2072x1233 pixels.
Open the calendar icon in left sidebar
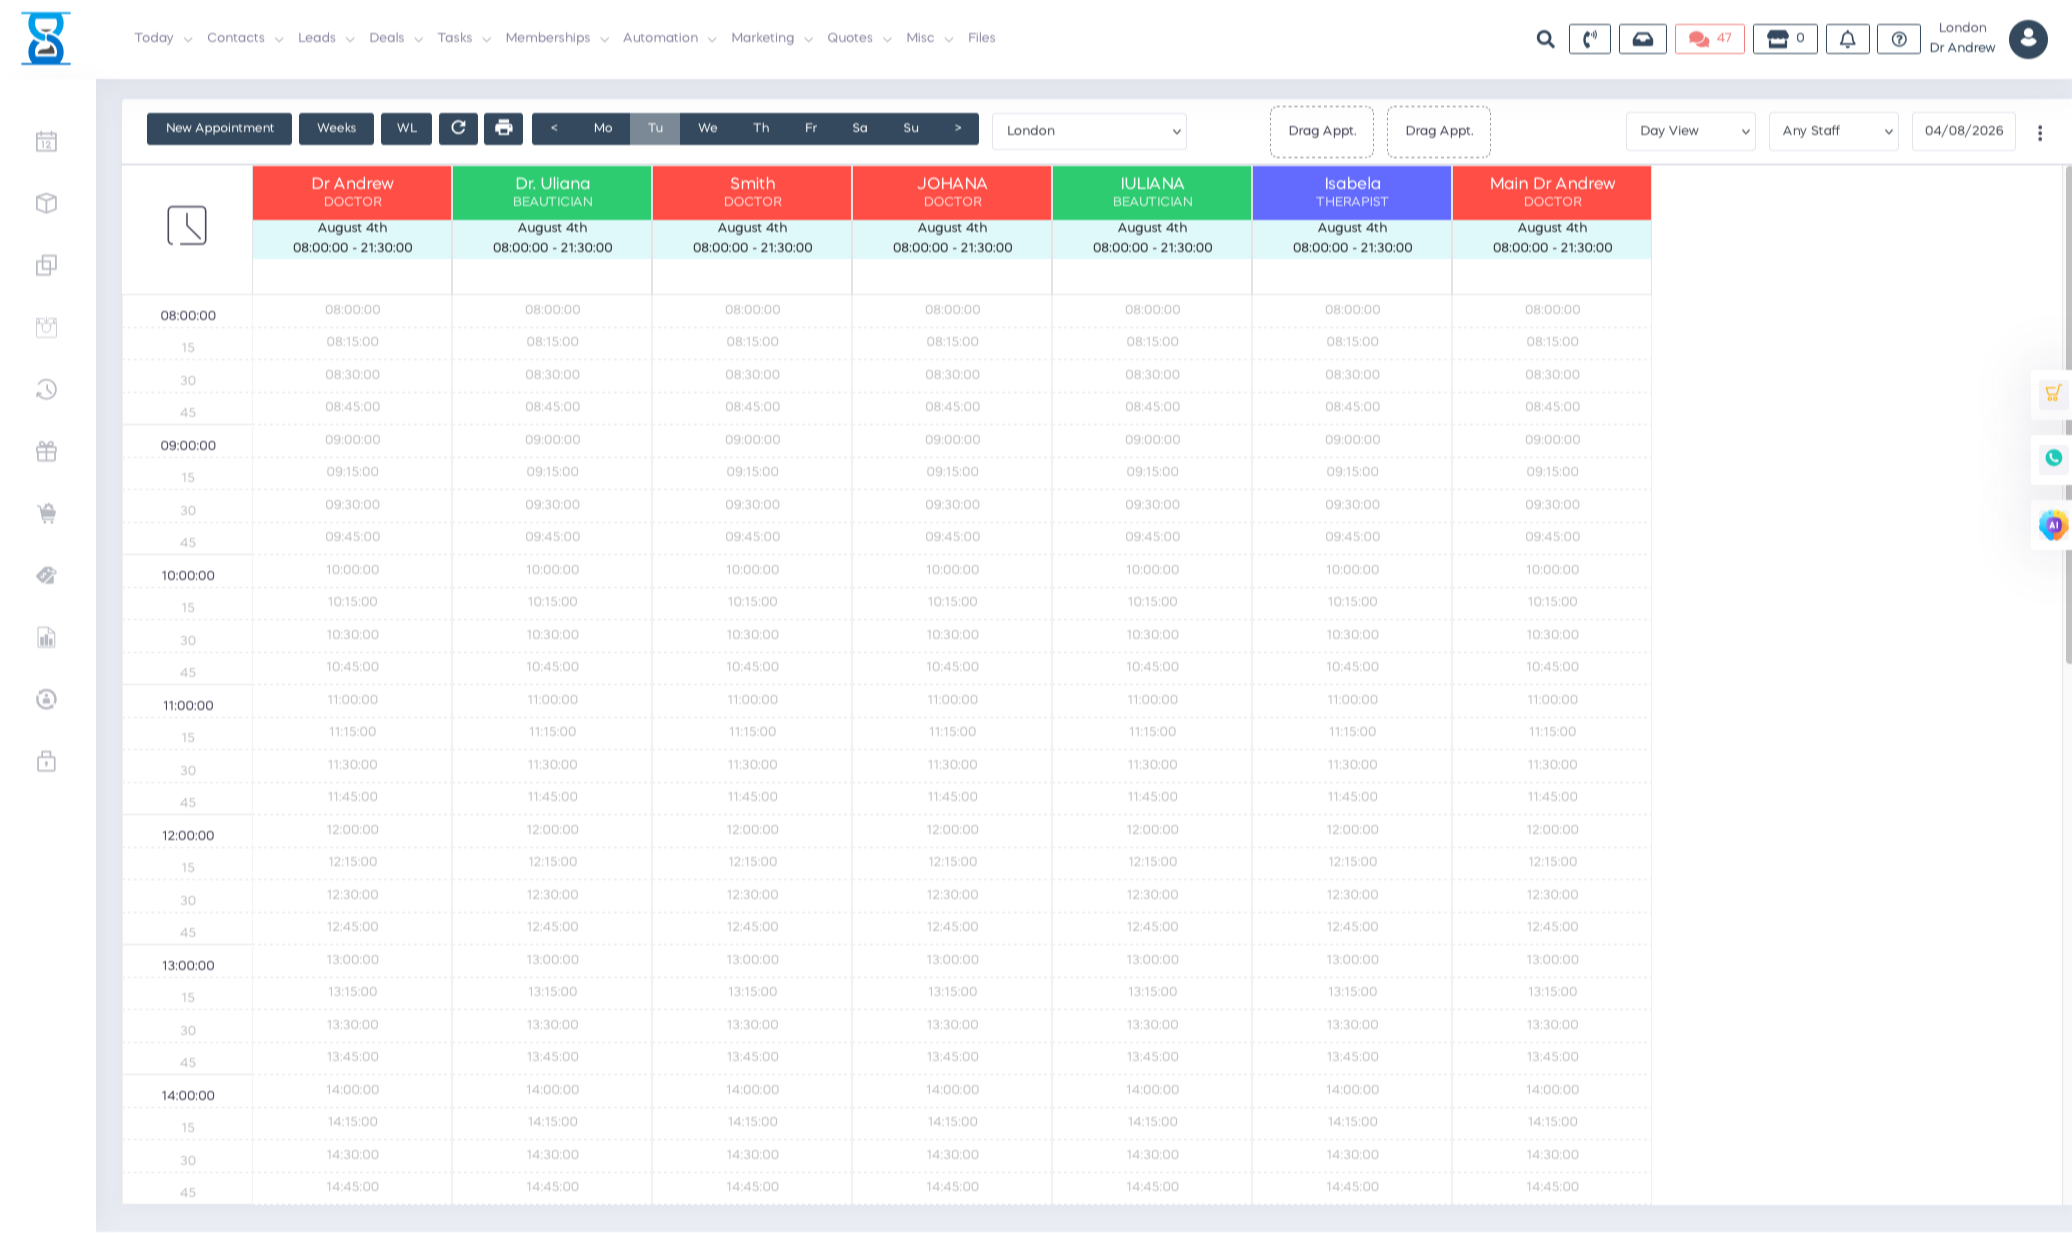(46, 141)
